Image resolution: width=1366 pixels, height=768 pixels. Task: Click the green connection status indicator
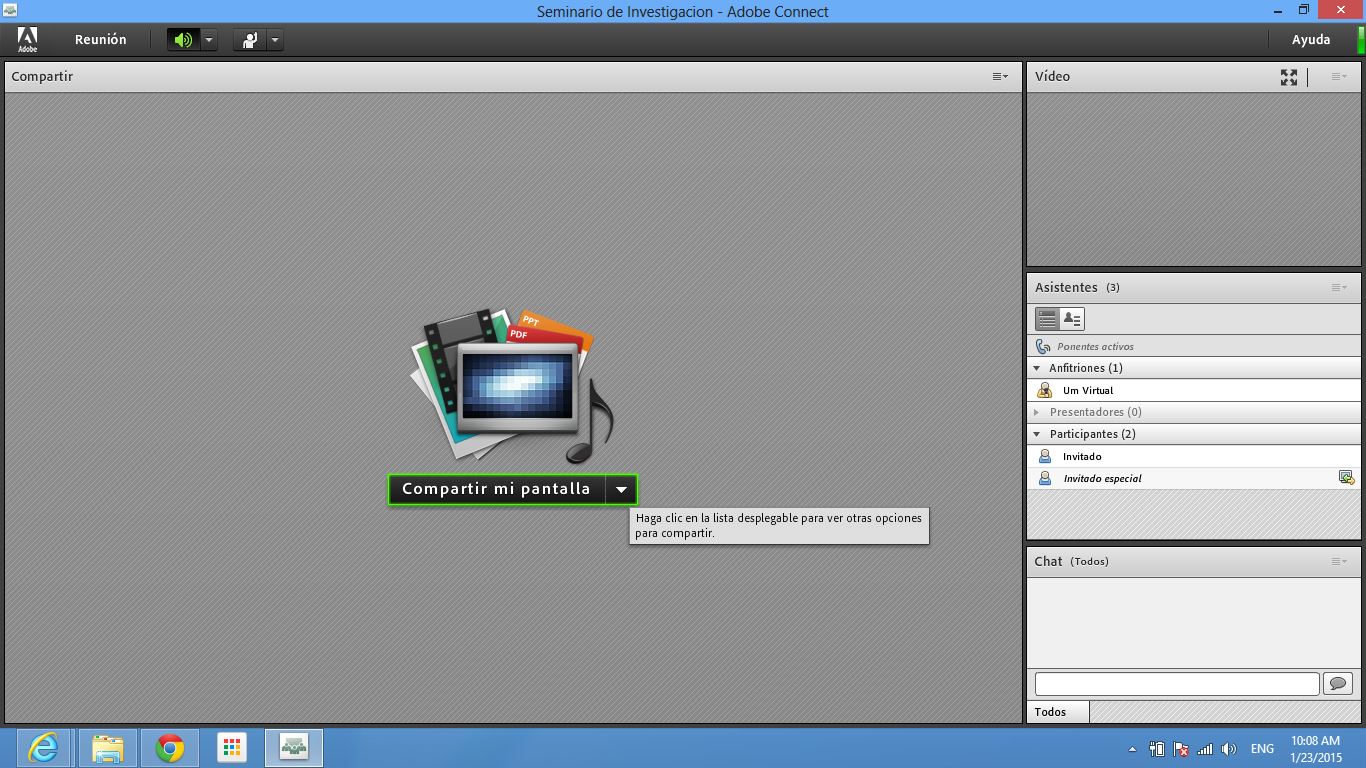coord(1361,40)
